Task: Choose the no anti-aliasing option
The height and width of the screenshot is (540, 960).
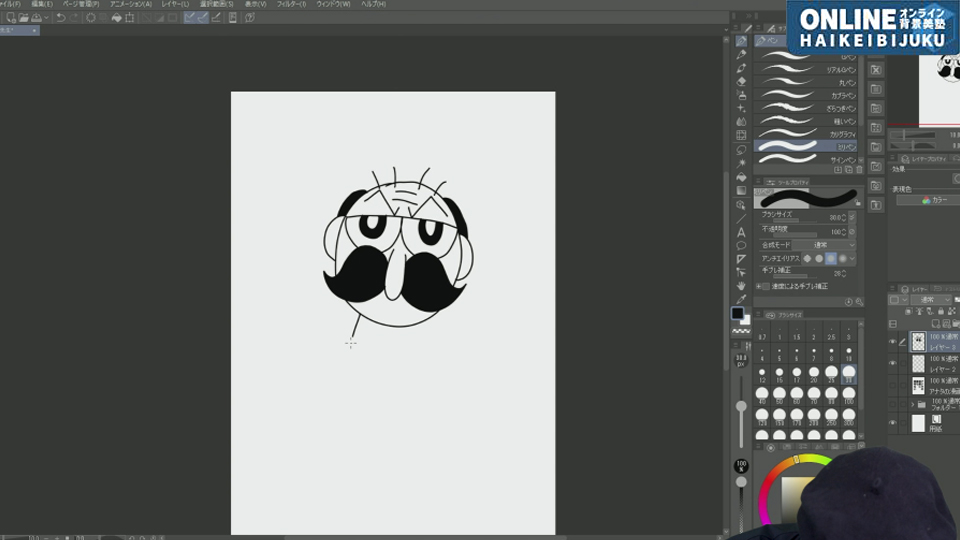Action: (808, 258)
